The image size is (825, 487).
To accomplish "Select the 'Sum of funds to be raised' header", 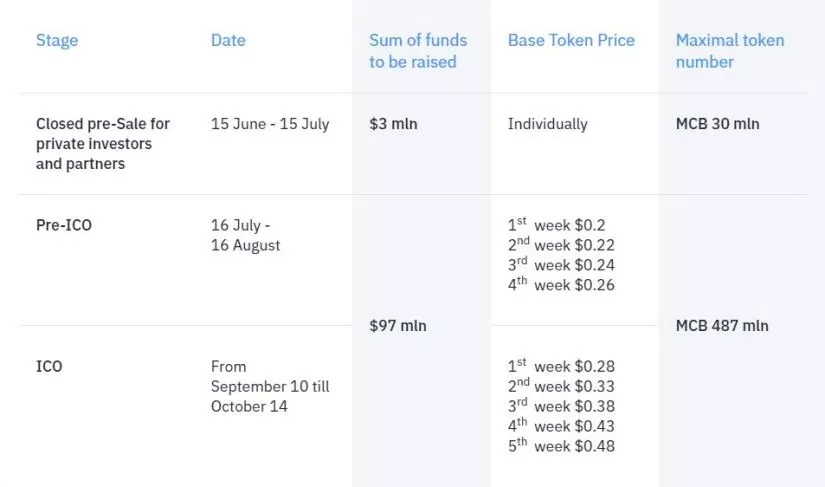I will click(x=418, y=51).
